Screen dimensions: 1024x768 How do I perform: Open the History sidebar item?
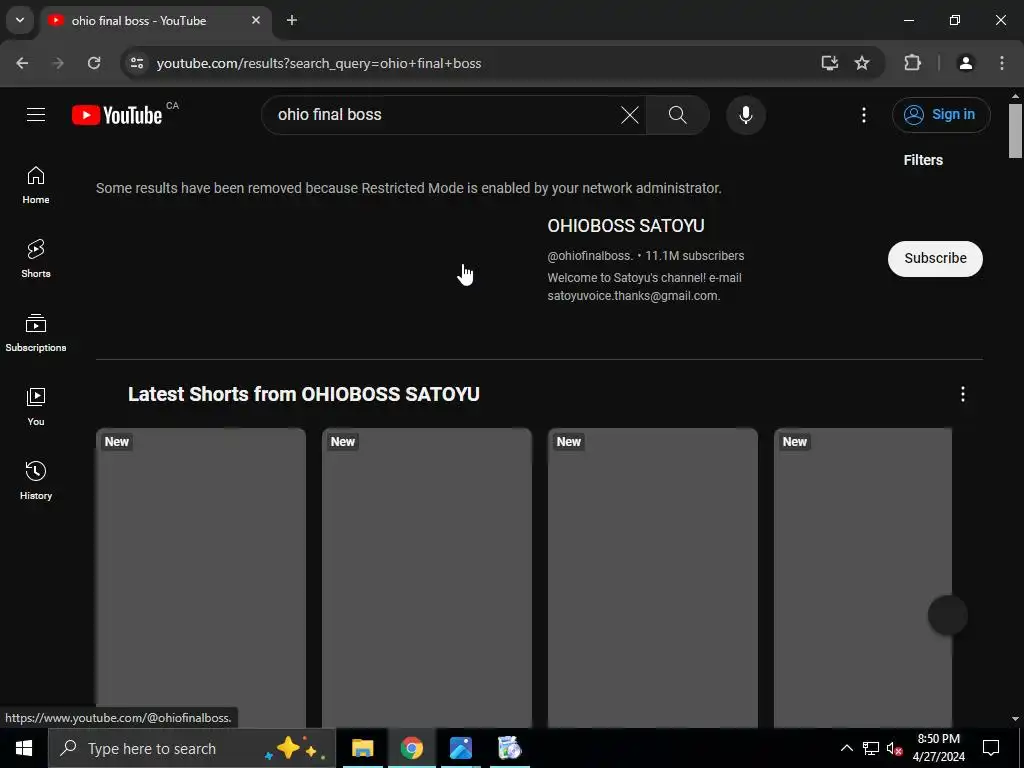pos(36,481)
